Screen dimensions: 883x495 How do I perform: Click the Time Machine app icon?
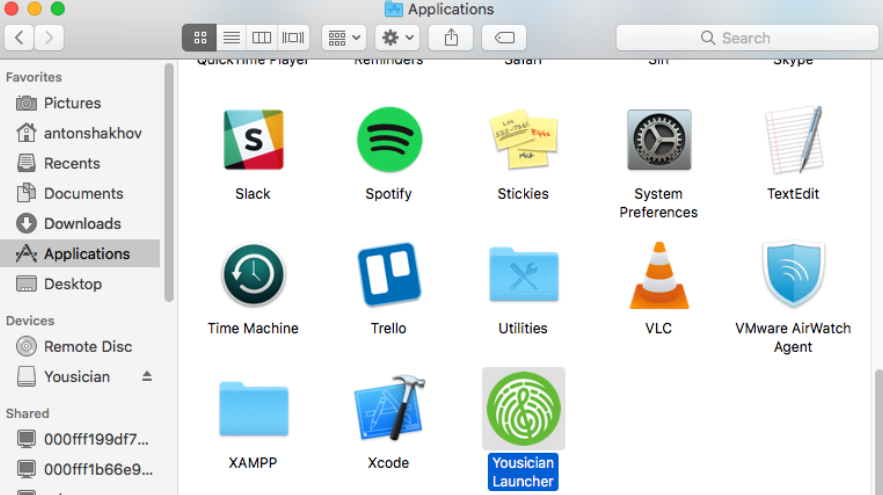(x=253, y=276)
